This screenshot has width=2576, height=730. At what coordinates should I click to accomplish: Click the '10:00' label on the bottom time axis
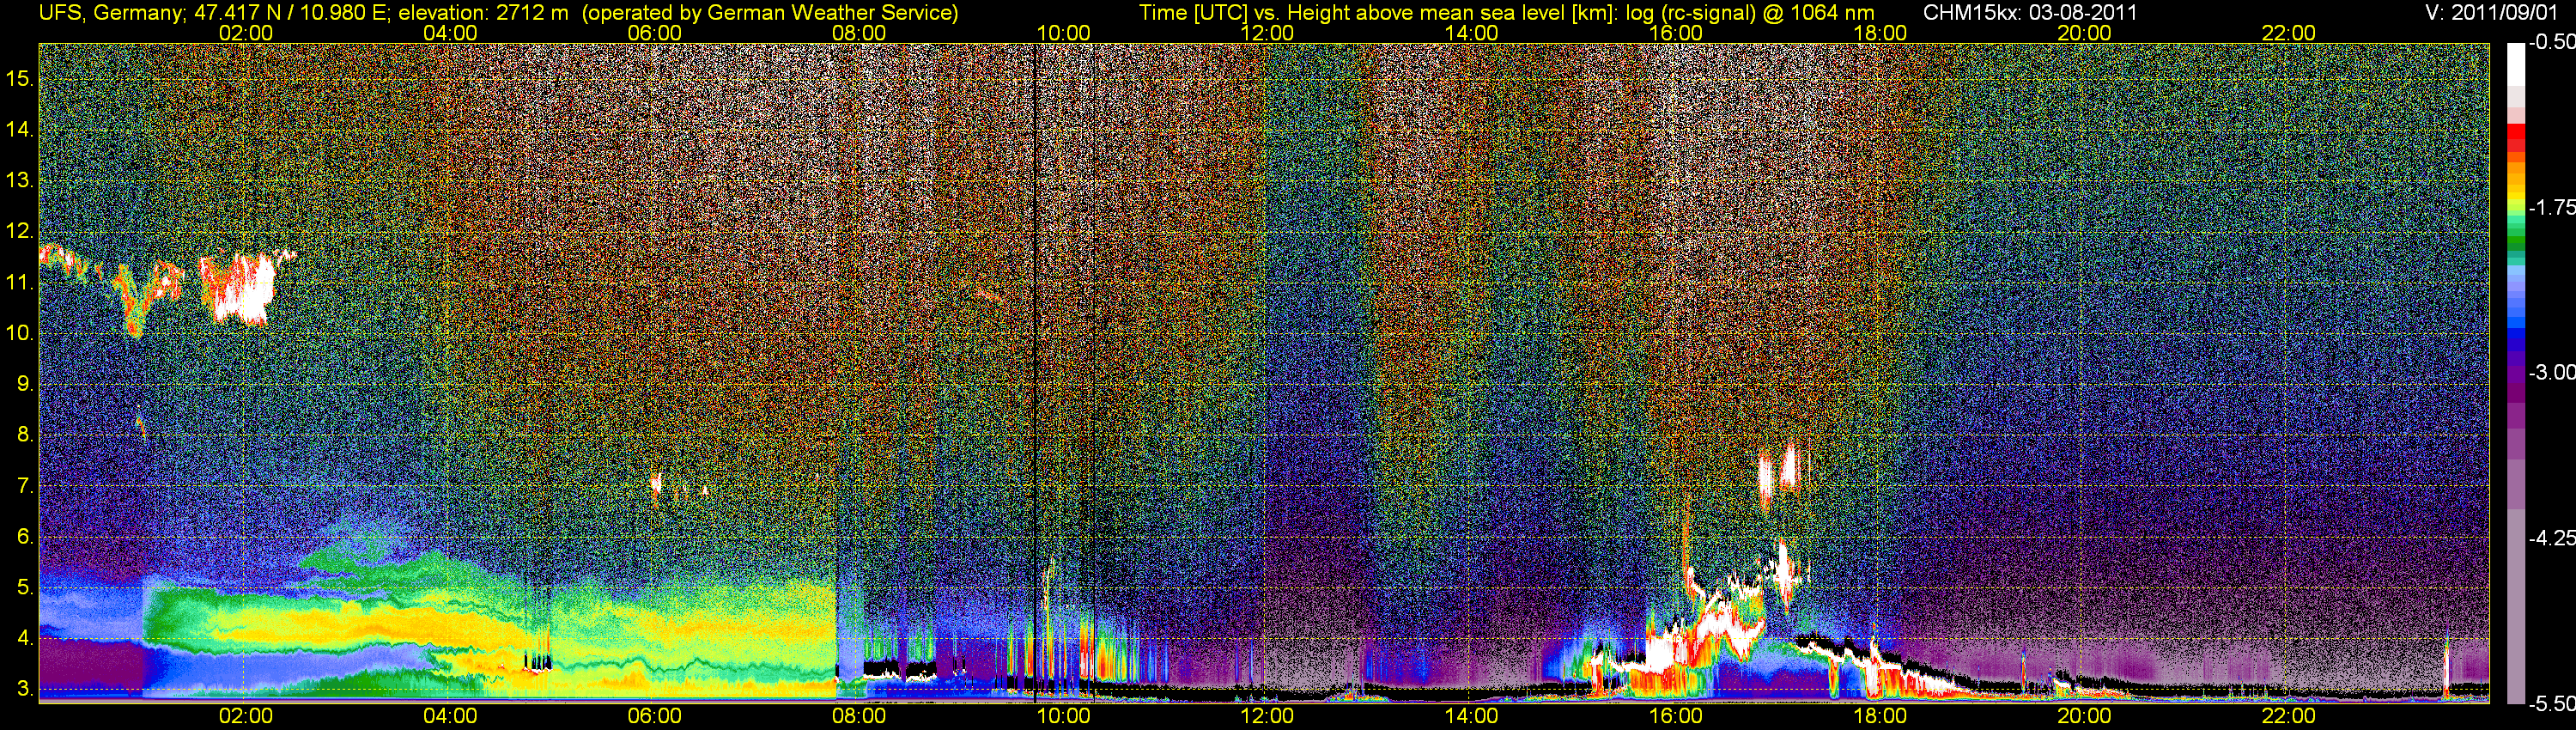1063,716
